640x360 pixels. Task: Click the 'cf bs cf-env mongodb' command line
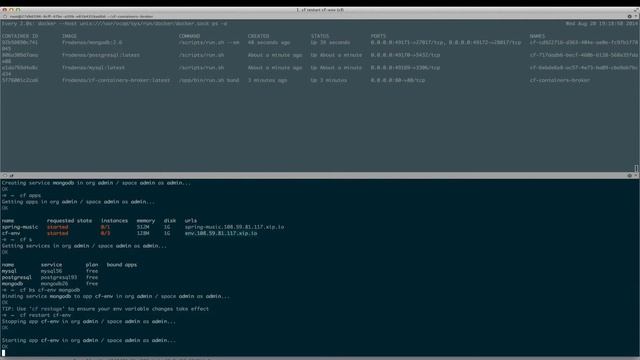click(x=41, y=290)
